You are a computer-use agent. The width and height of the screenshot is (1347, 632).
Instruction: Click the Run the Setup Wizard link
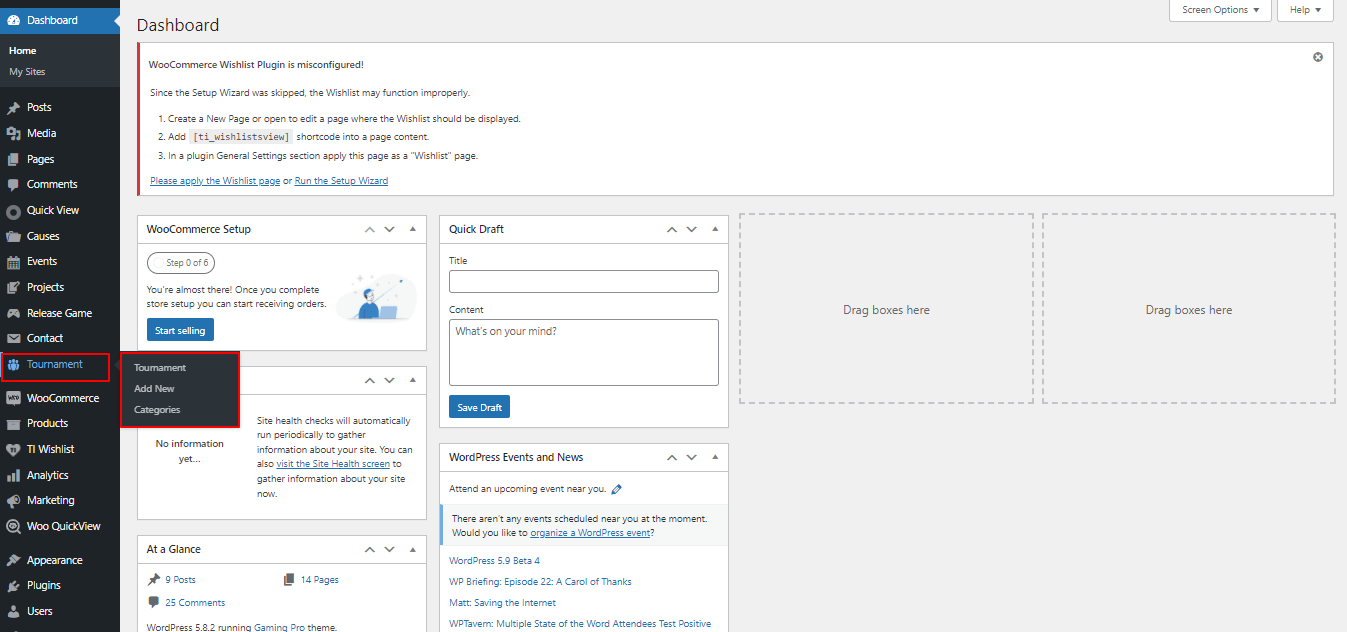coord(341,181)
